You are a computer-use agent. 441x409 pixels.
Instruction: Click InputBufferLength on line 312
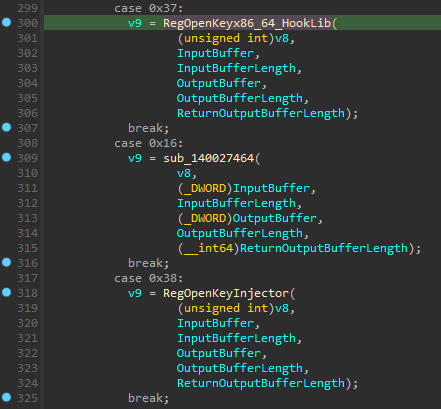pyautogui.click(x=236, y=203)
